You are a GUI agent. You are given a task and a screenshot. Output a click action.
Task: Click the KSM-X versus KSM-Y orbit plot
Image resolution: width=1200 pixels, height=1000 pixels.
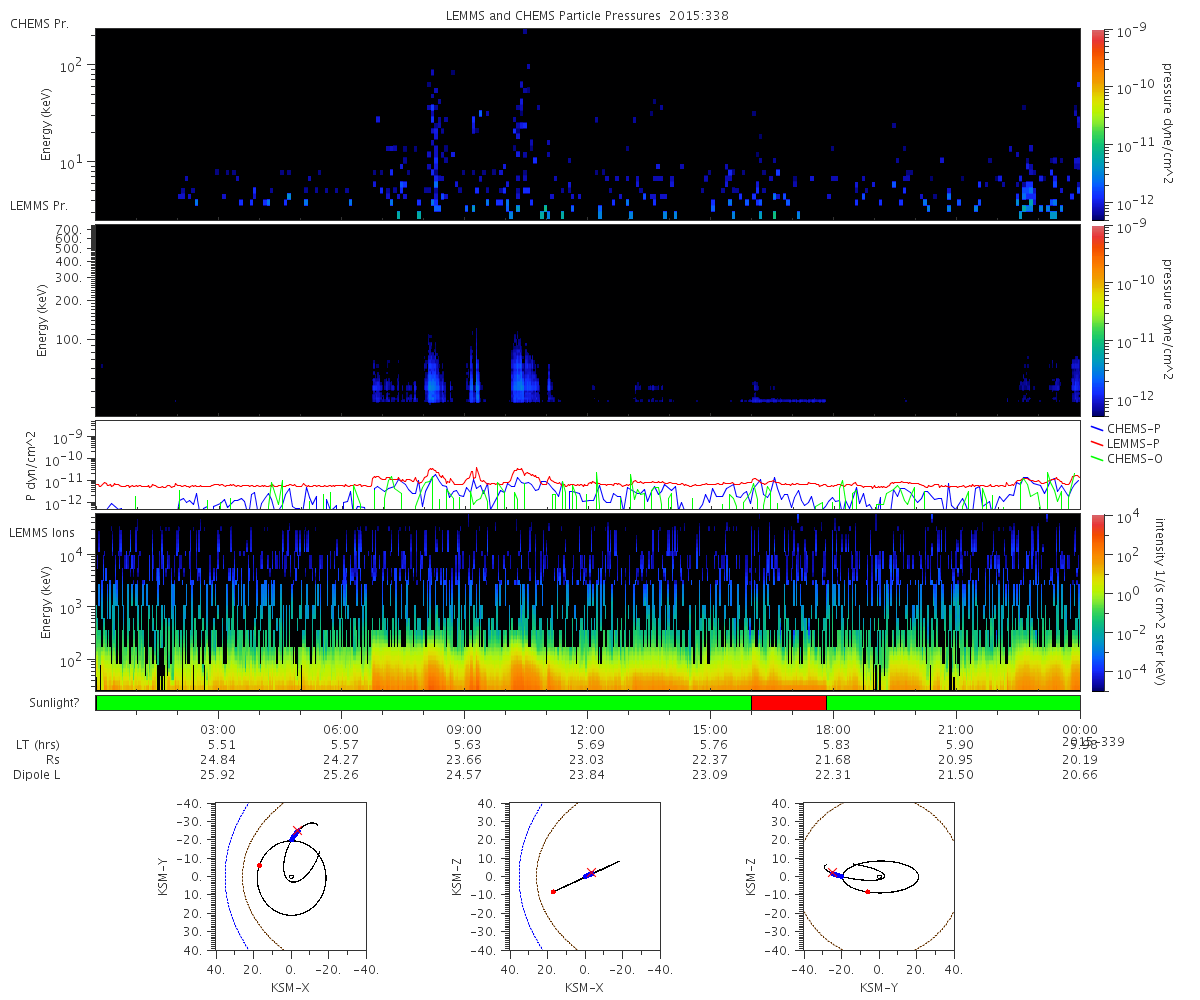290,876
